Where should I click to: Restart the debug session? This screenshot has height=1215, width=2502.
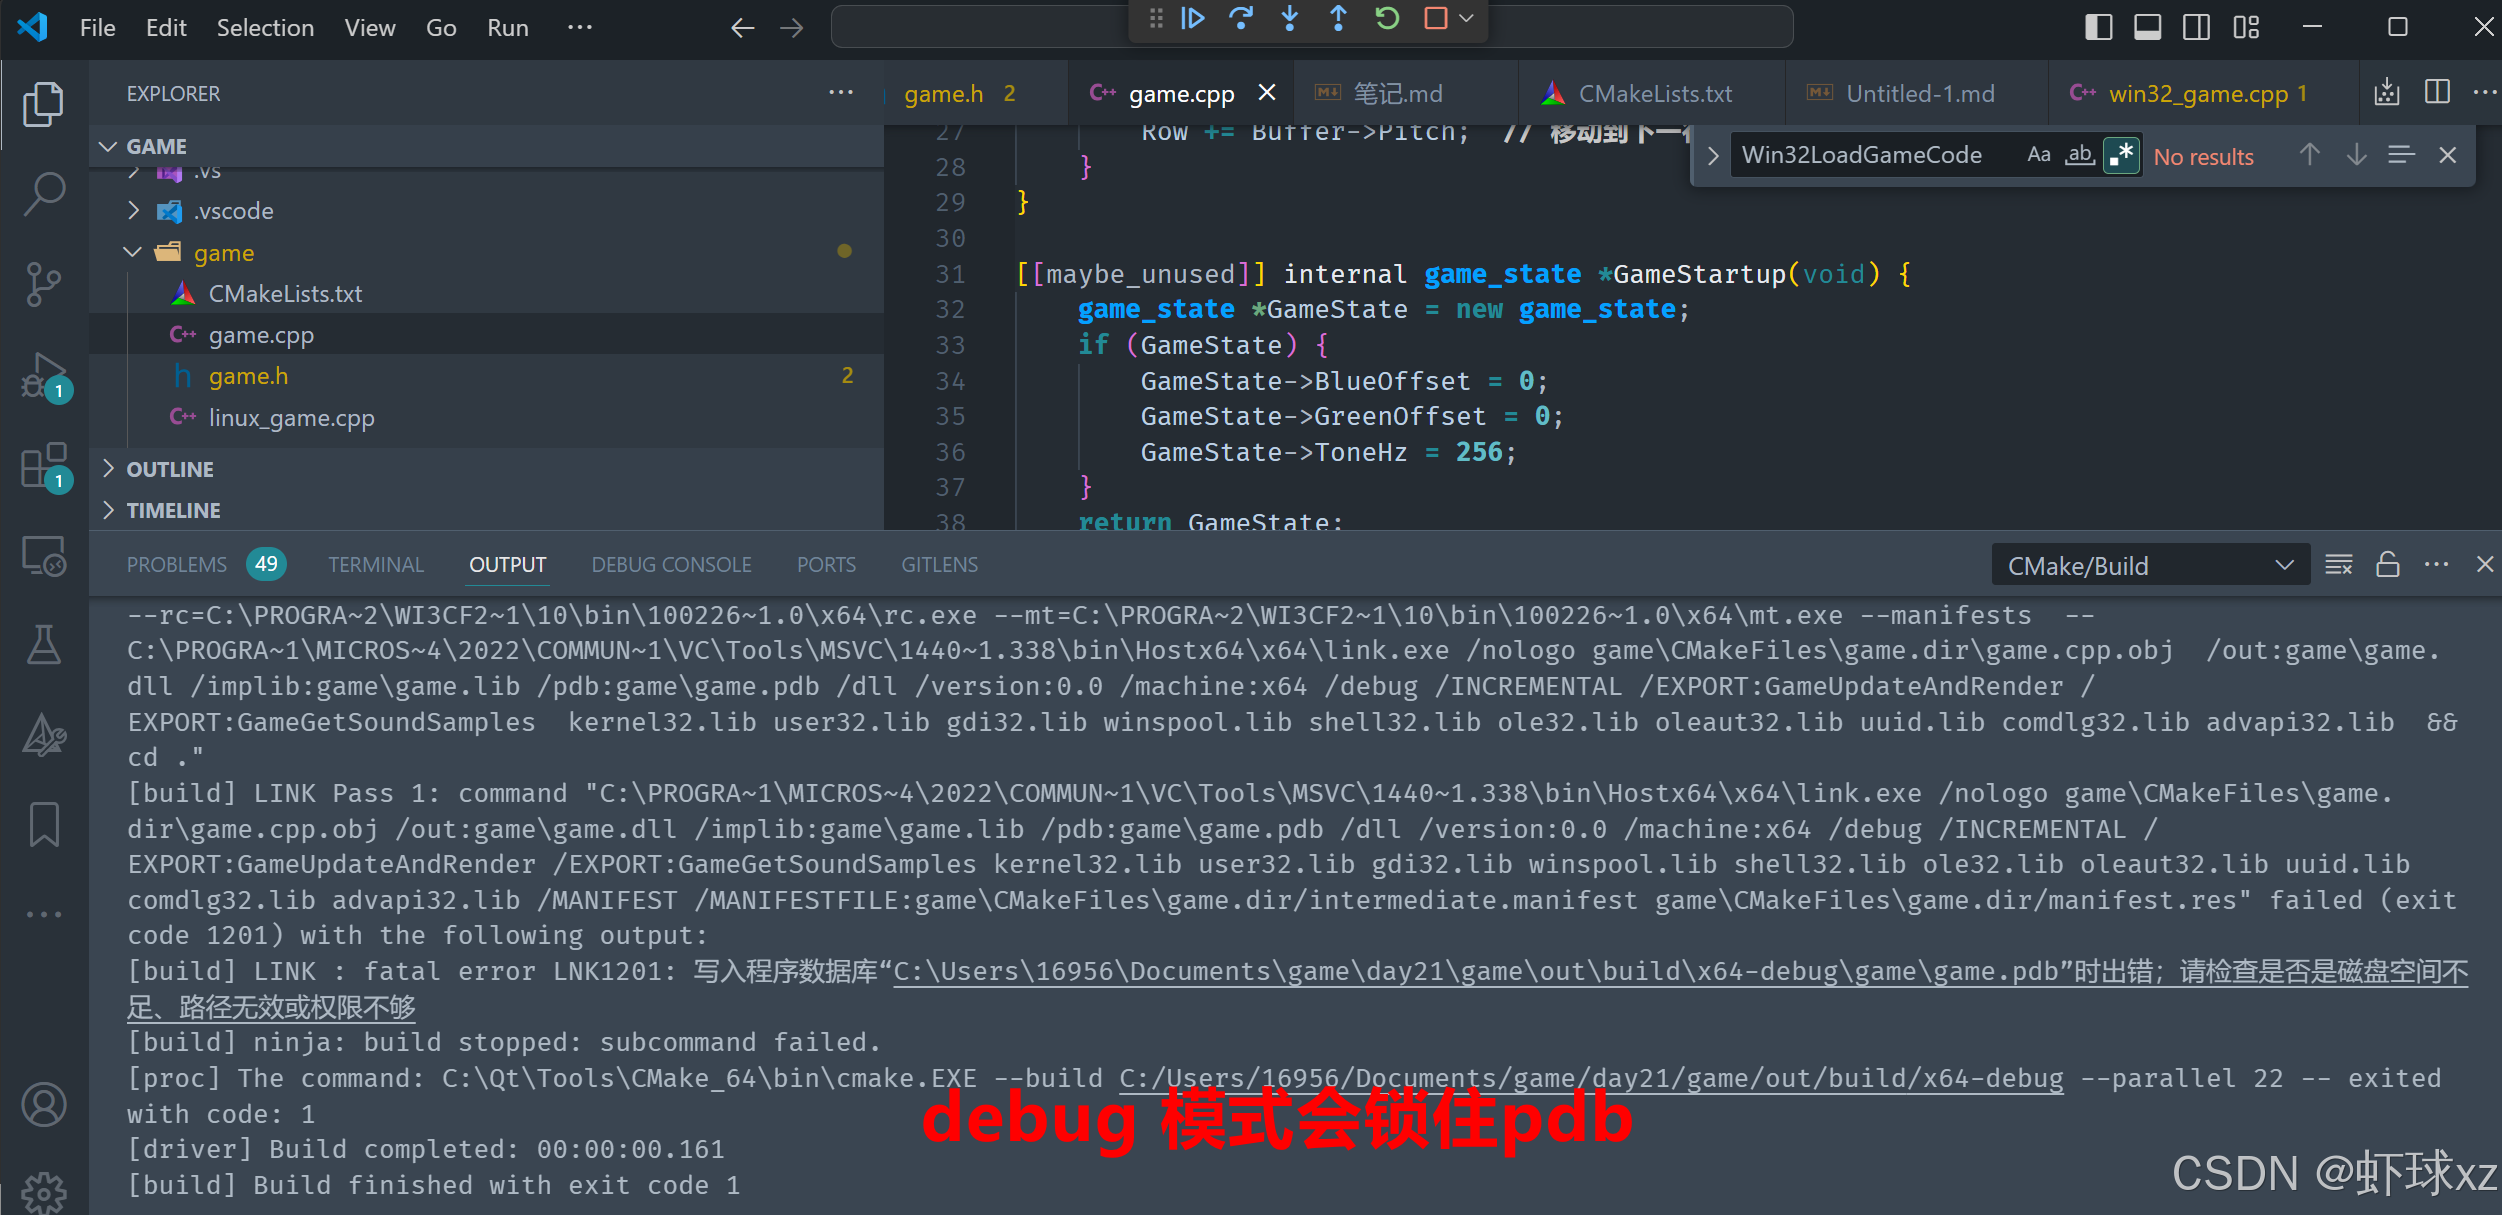[x=1387, y=18]
